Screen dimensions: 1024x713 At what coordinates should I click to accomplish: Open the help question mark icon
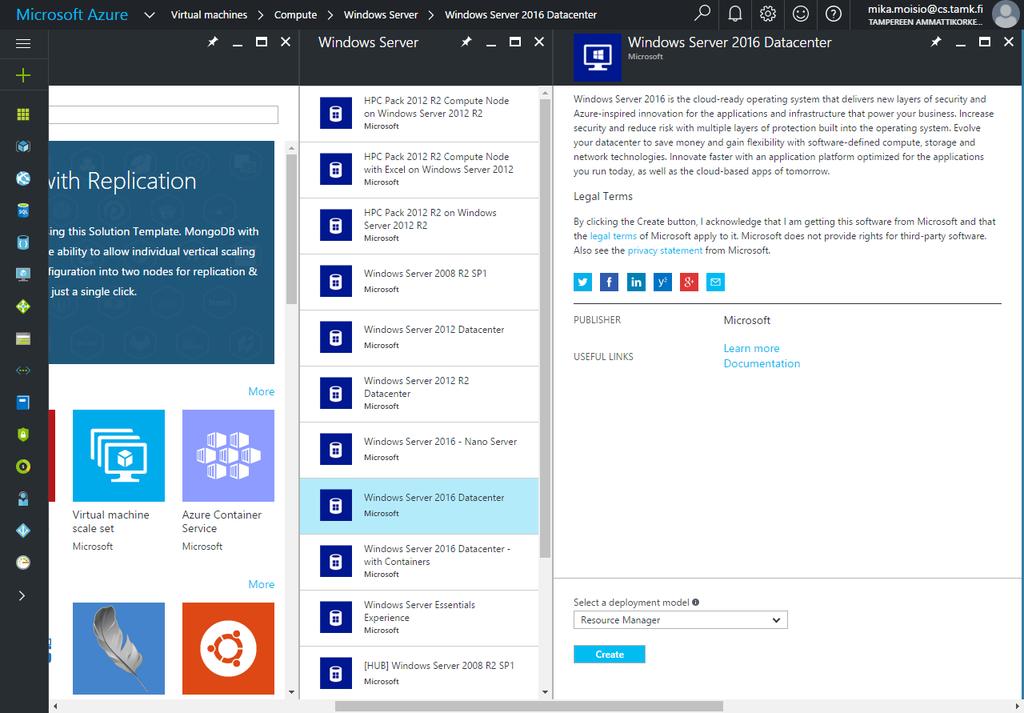(833, 14)
